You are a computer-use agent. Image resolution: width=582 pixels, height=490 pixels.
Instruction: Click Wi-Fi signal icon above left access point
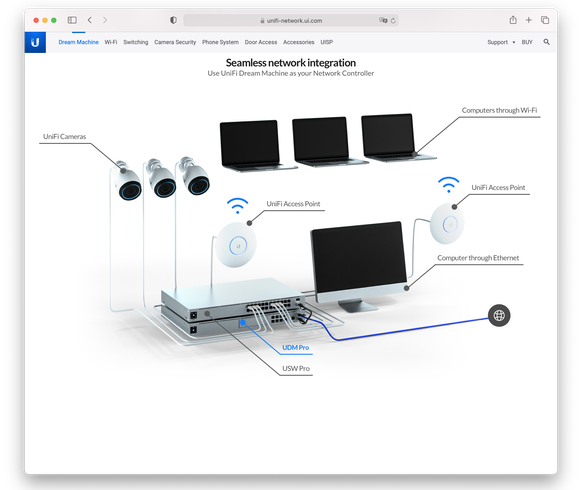click(238, 206)
